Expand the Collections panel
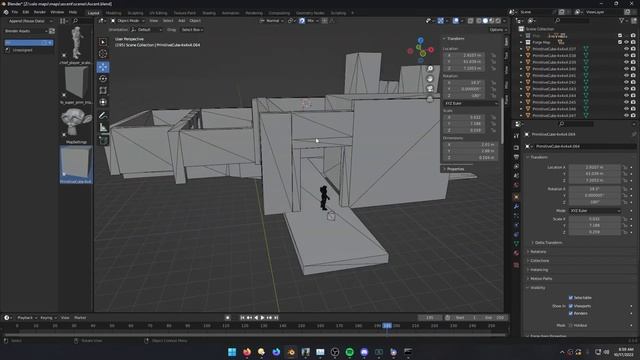Image resolution: width=640 pixels, height=360 pixels. (539, 261)
